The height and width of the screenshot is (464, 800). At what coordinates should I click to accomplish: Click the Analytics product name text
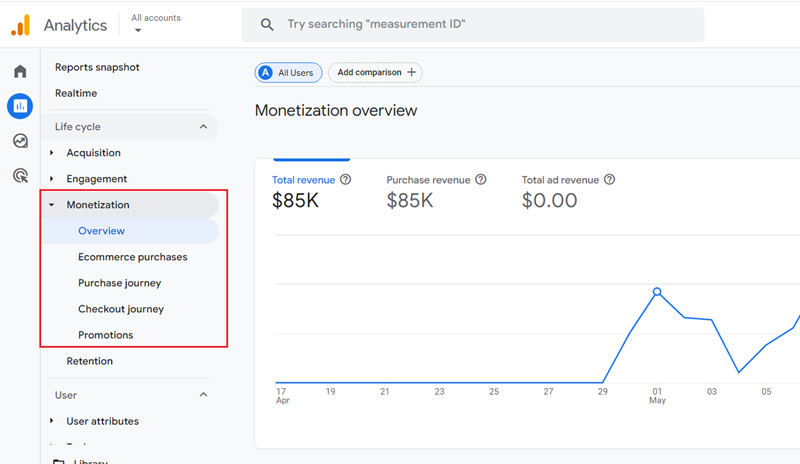(x=76, y=25)
